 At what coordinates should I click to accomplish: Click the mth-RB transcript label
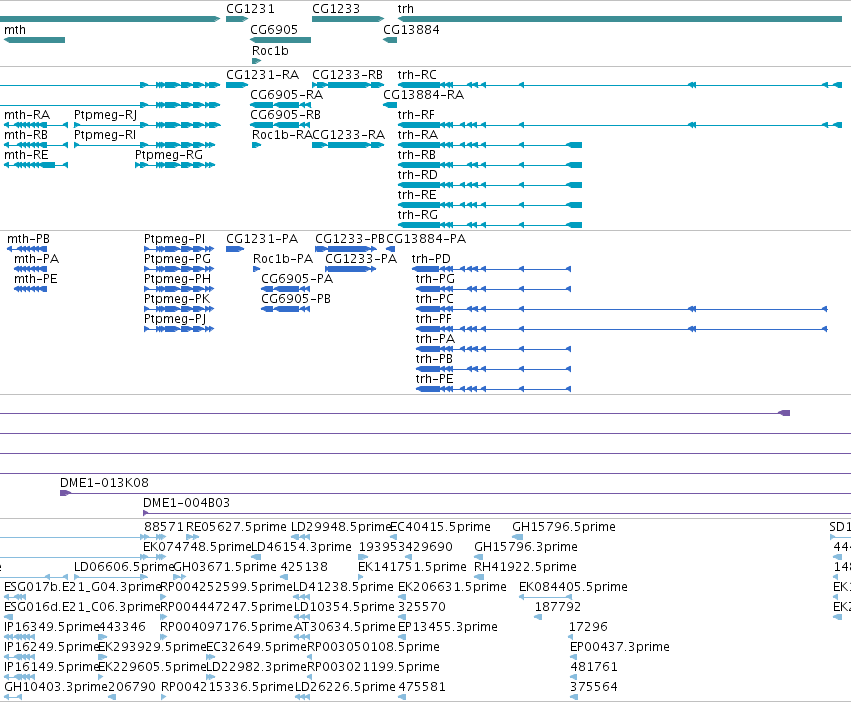click(26, 135)
